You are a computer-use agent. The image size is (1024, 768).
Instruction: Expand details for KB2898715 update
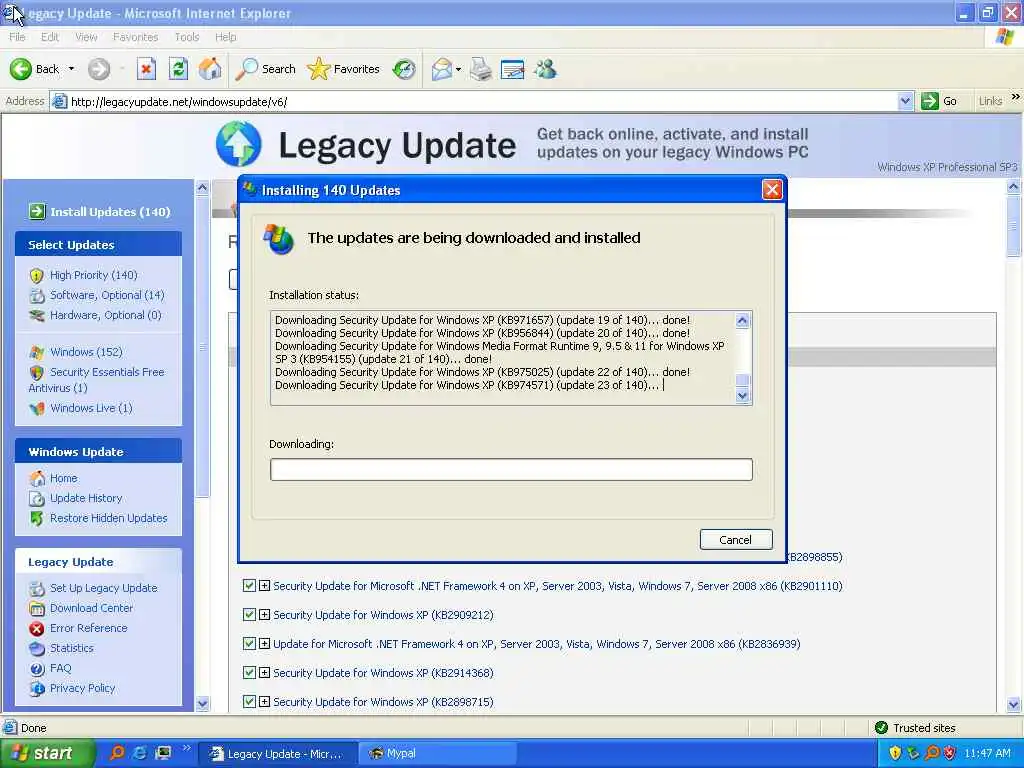(x=264, y=701)
